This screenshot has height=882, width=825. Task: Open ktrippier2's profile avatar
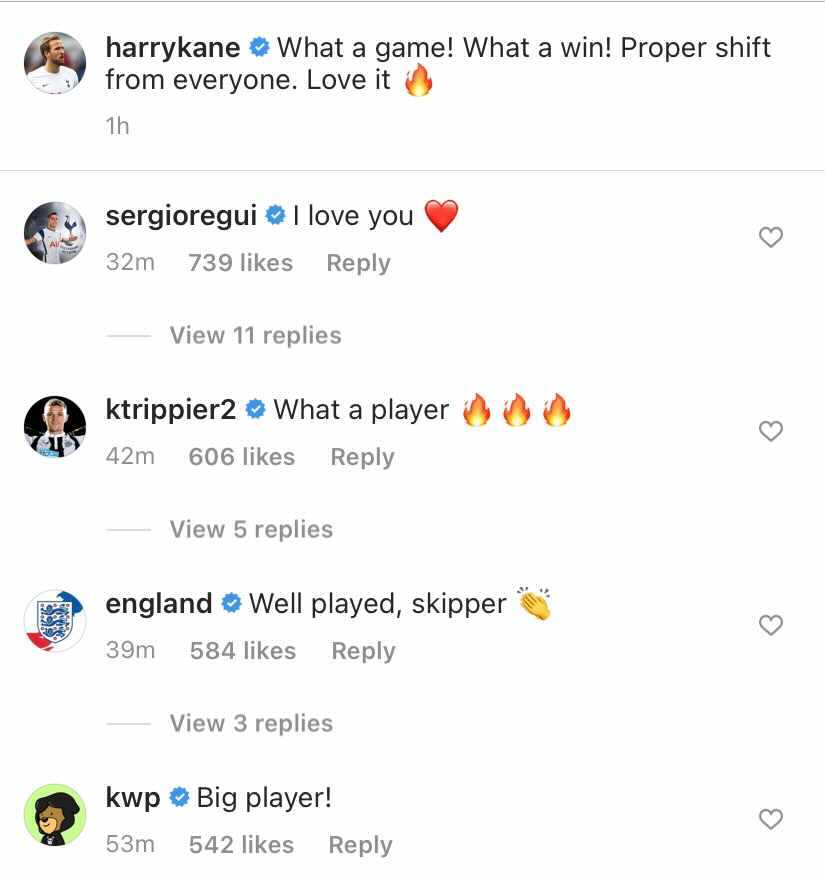[55, 432]
